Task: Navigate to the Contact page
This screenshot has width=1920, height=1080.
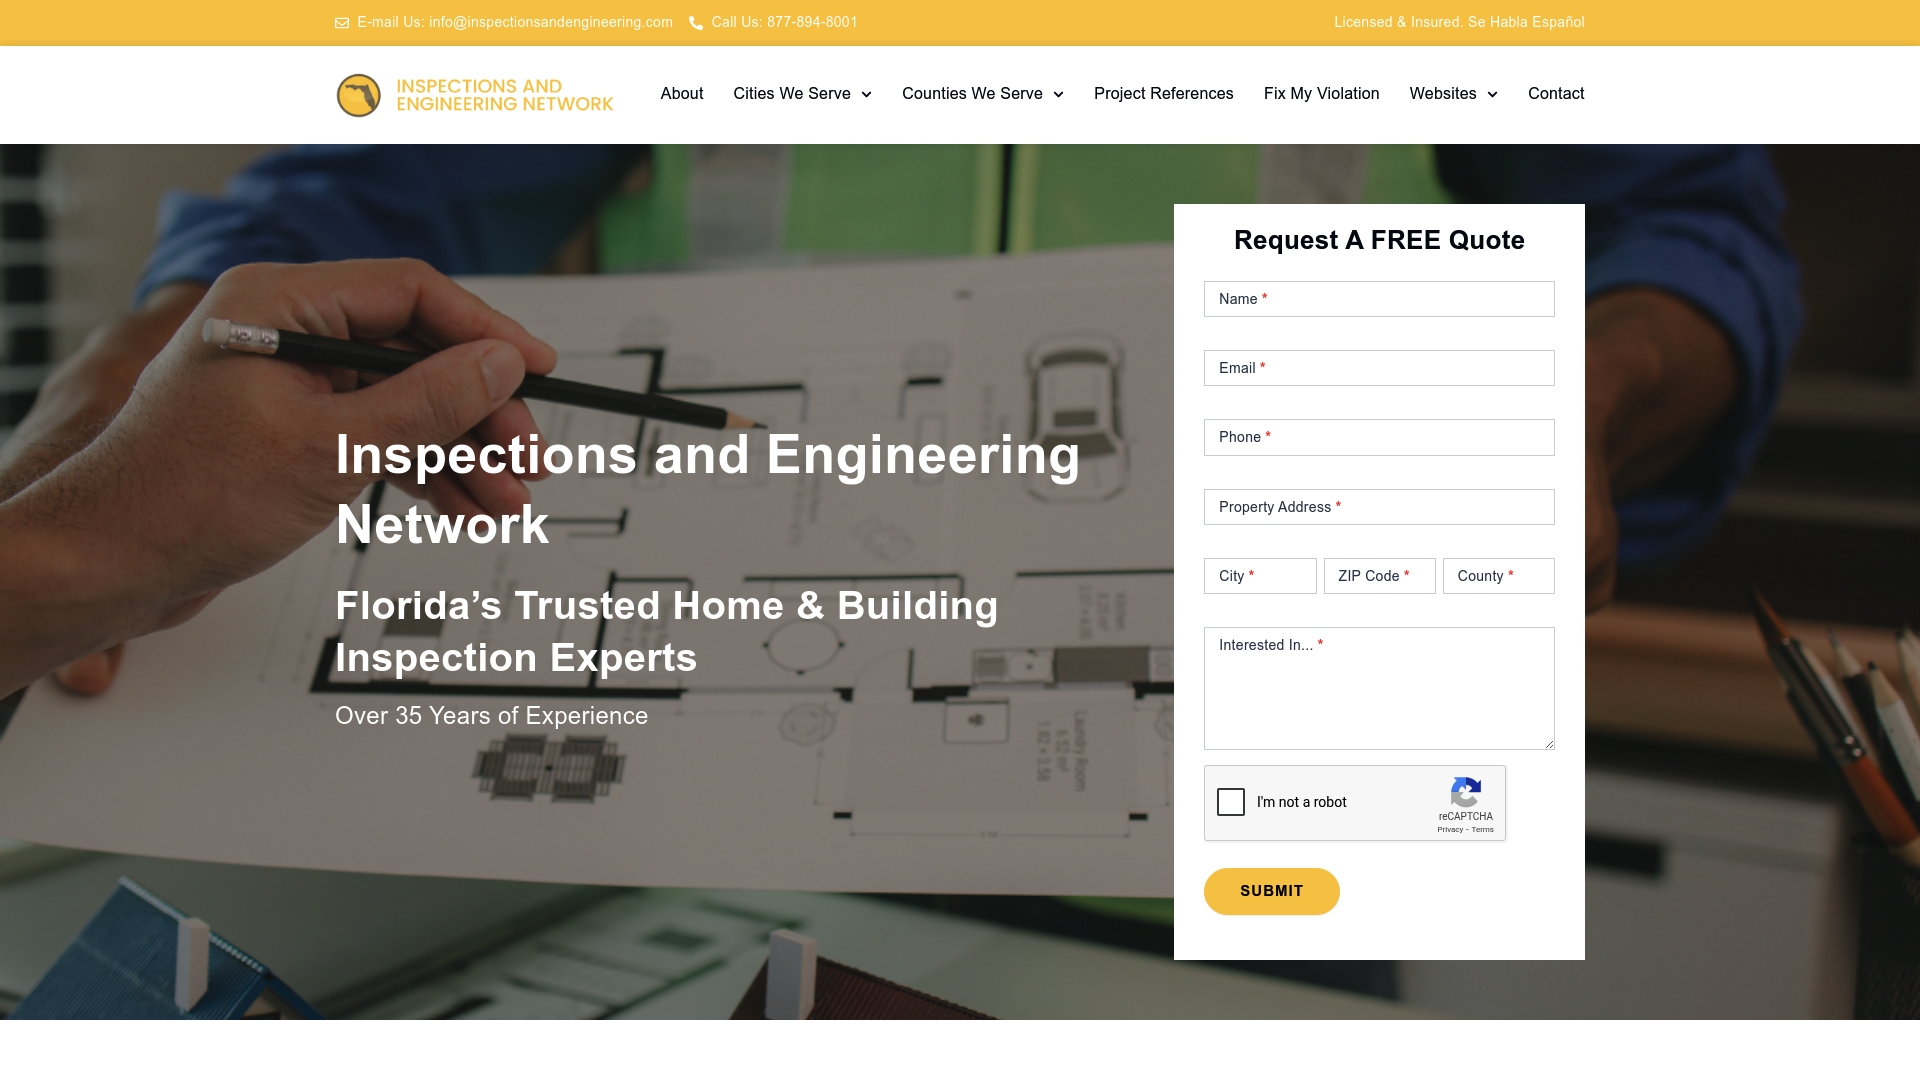Action: click(1556, 94)
